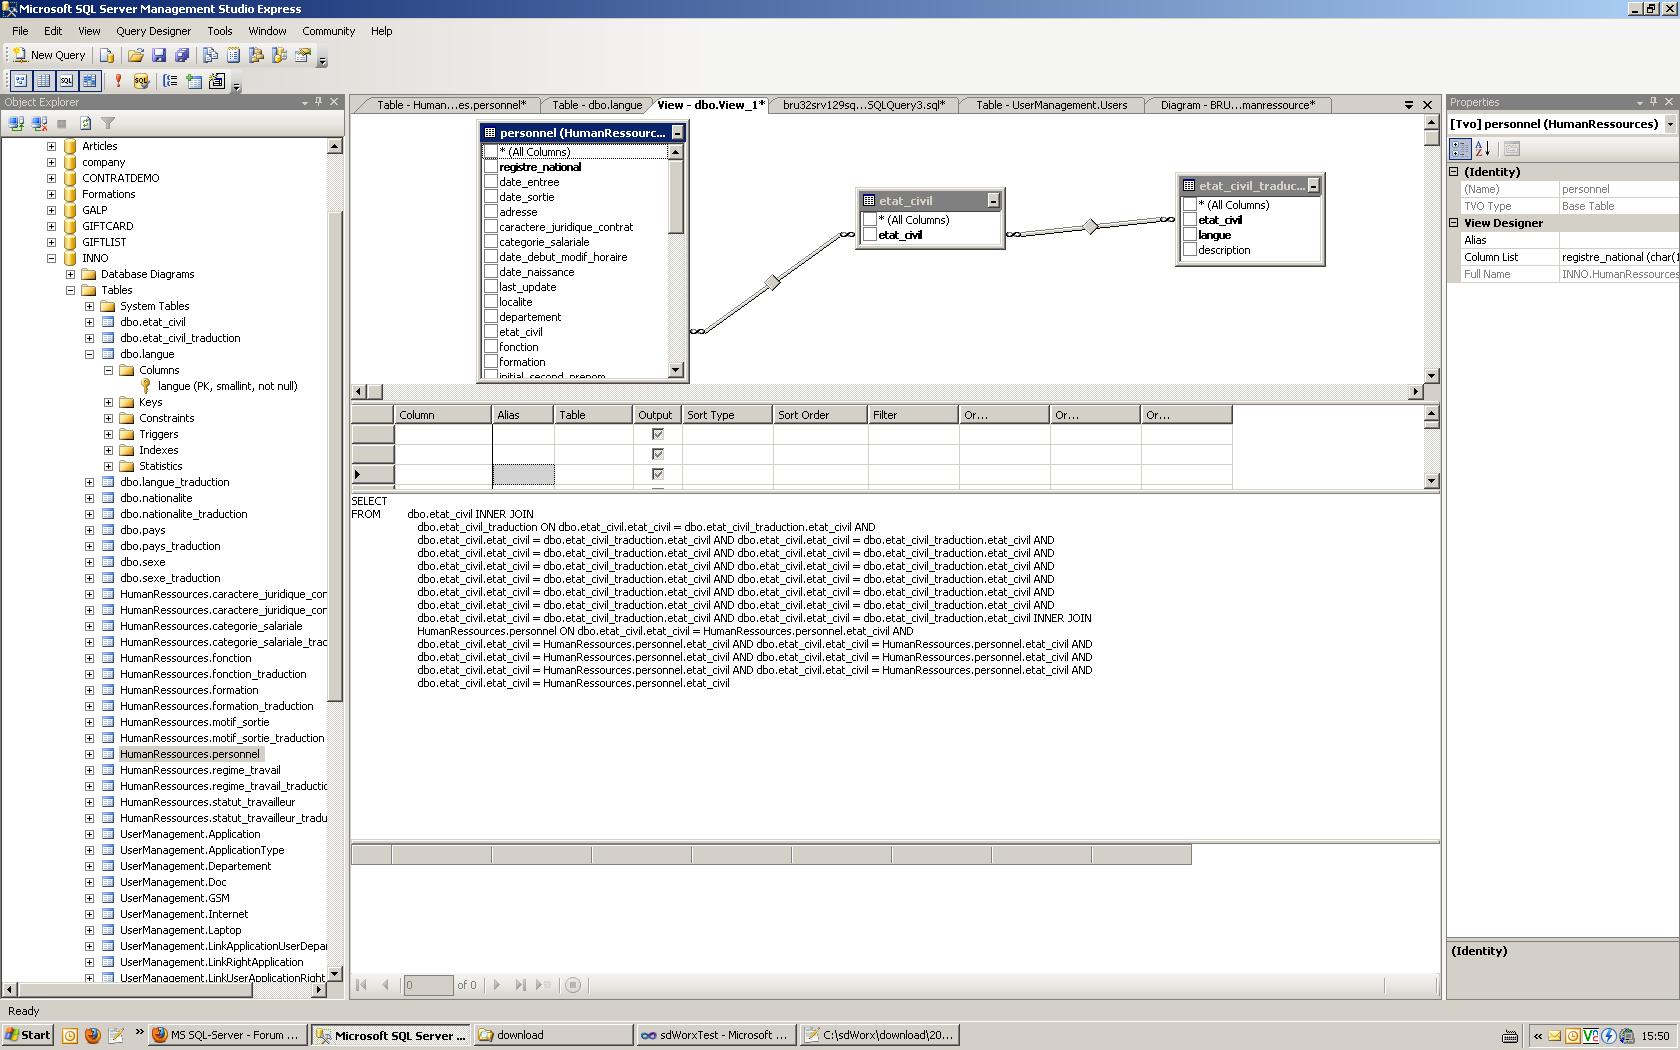Switch to the Diagram - BRU...manressource* tab

(1238, 105)
